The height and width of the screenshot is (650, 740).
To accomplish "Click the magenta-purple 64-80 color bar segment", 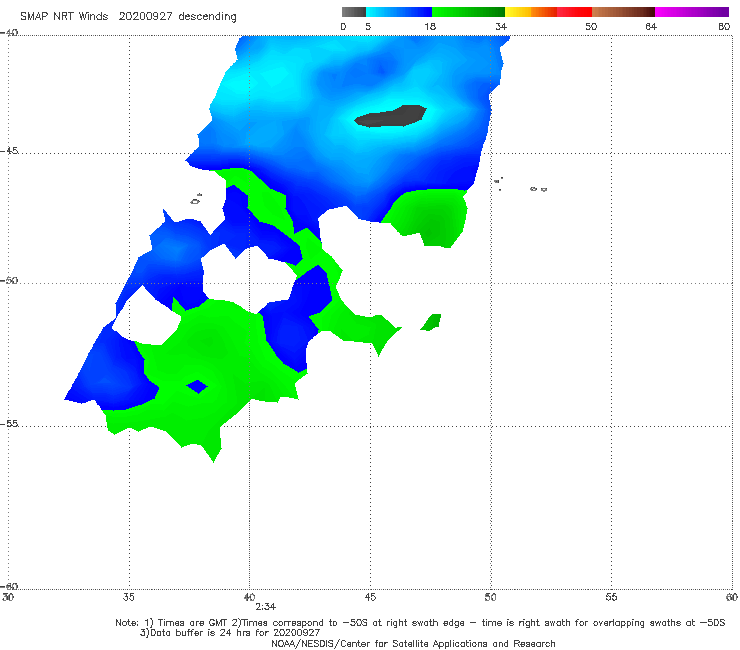I will (692, 12).
